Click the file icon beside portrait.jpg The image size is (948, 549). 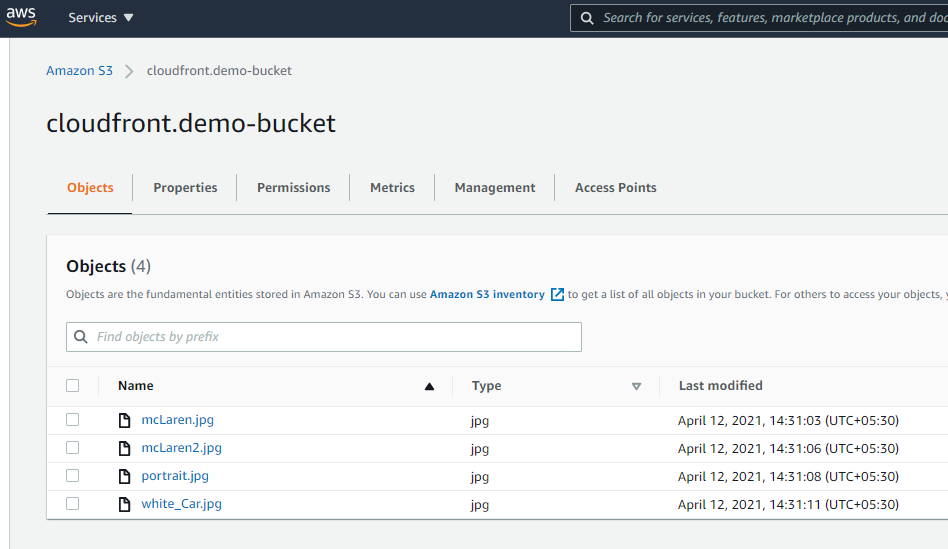[124, 476]
